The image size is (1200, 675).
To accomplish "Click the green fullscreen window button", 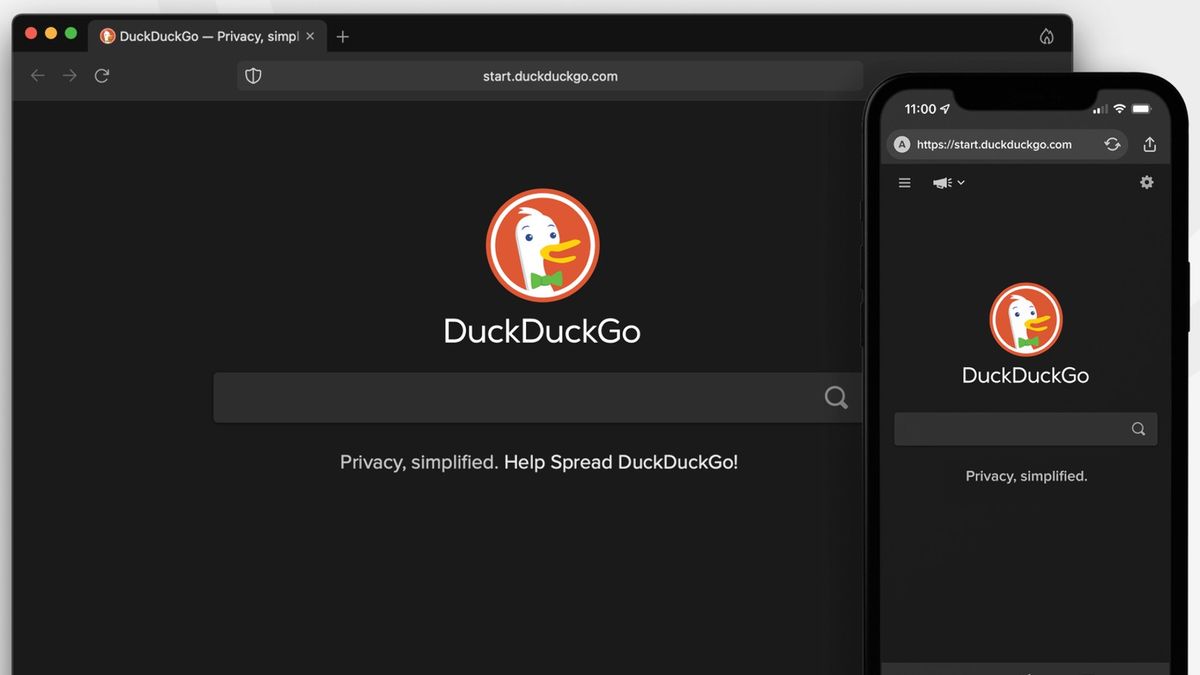I will point(71,33).
